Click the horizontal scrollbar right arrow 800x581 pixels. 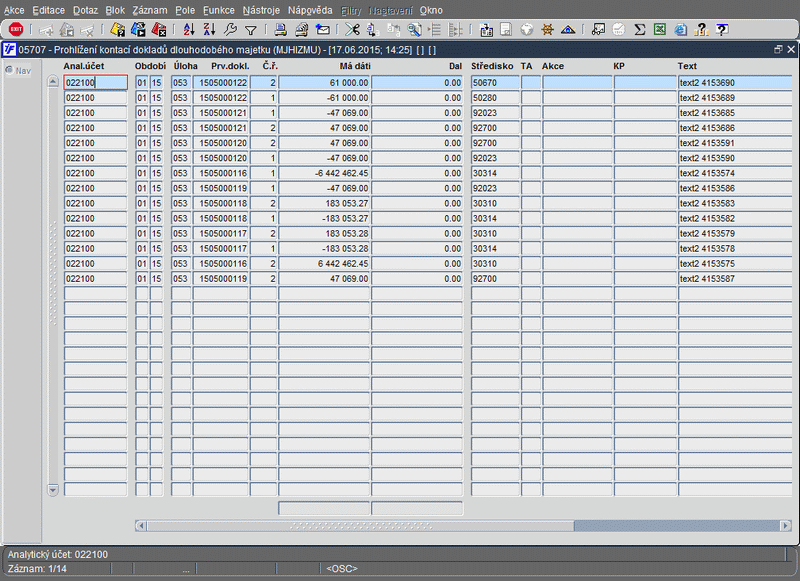click(x=786, y=525)
